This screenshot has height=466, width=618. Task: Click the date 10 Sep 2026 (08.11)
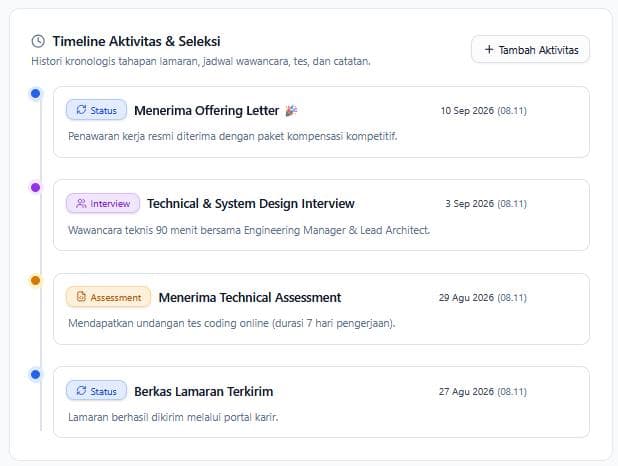pyautogui.click(x=484, y=111)
